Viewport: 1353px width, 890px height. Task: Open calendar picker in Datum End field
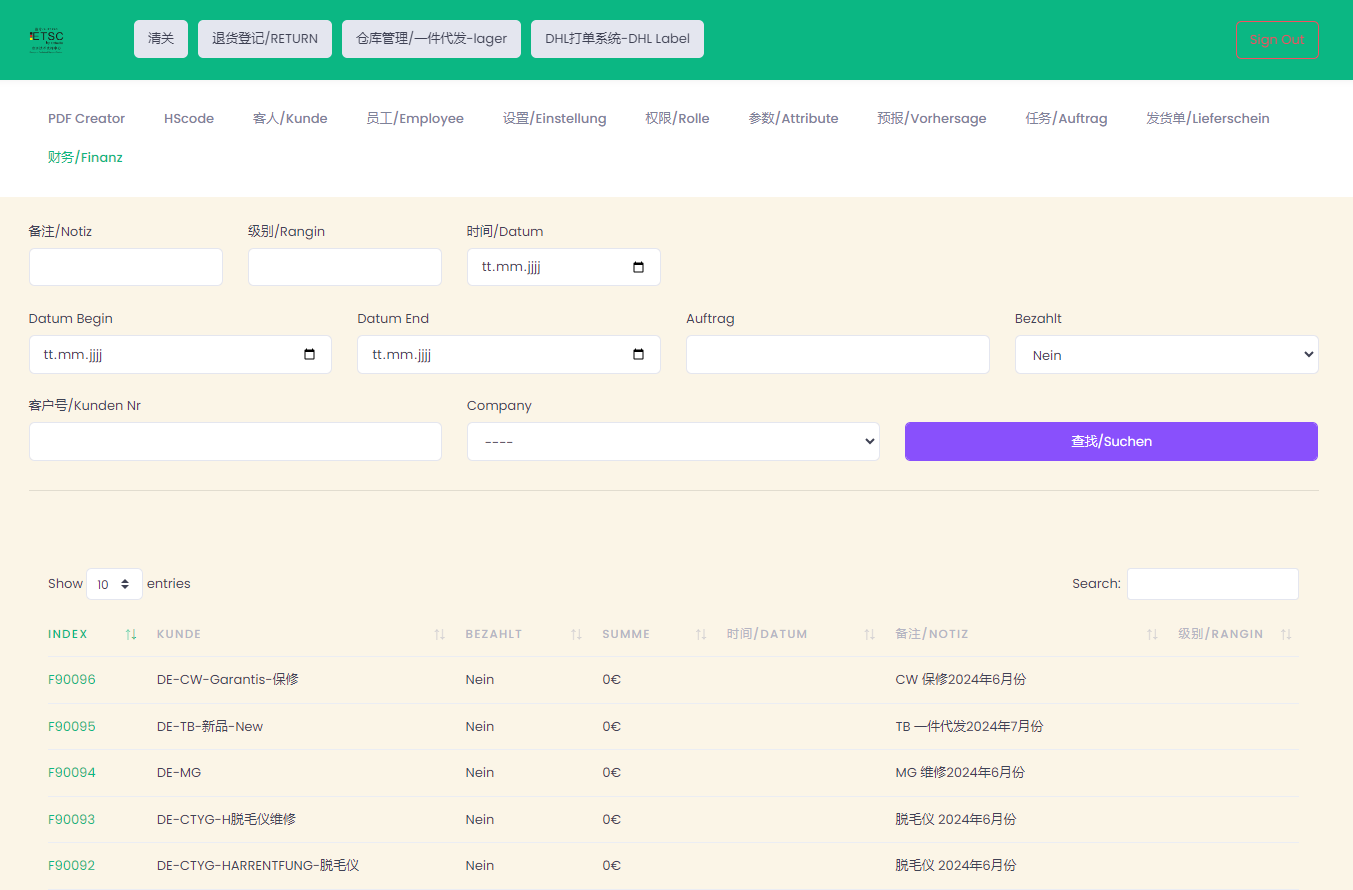[x=639, y=354]
